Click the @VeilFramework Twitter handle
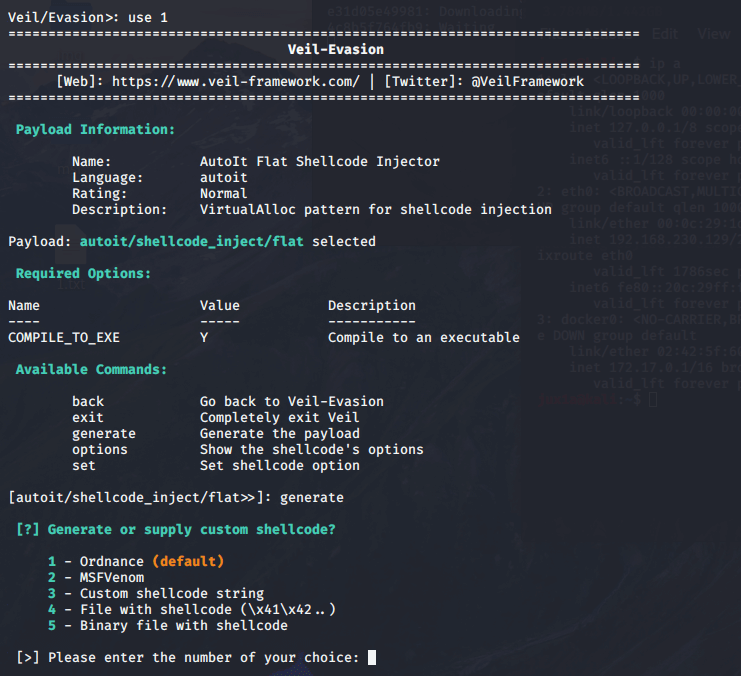Image resolution: width=741 pixels, height=676 pixels. pos(527,82)
